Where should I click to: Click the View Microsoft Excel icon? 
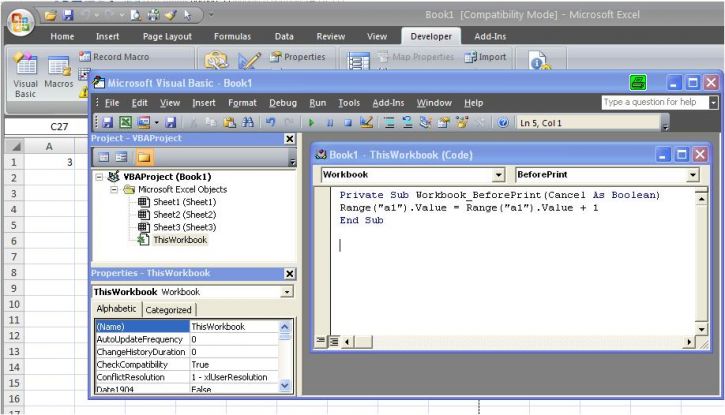click(125, 122)
